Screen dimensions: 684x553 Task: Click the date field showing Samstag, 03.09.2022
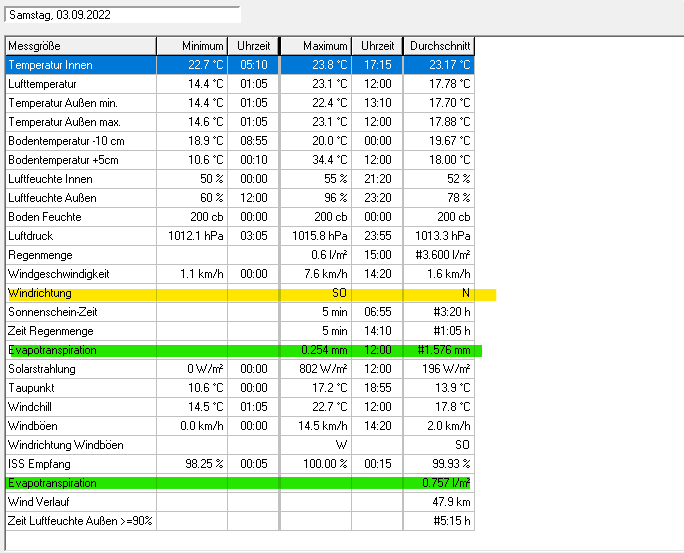coord(122,15)
